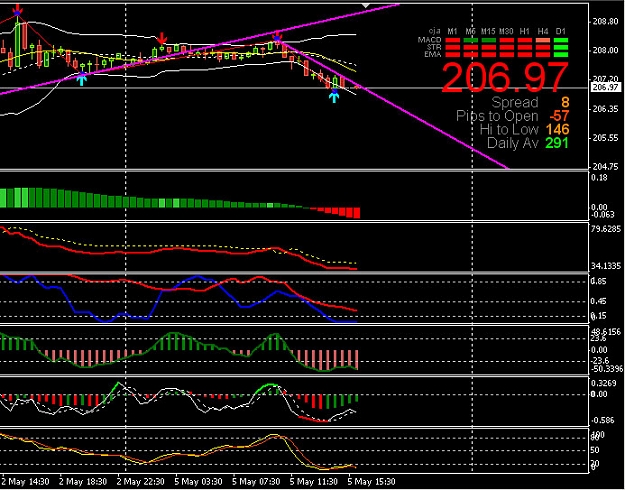Click the red sell arrow at the 5 May 07:30 peak
625x490 pixels.
pos(277,37)
